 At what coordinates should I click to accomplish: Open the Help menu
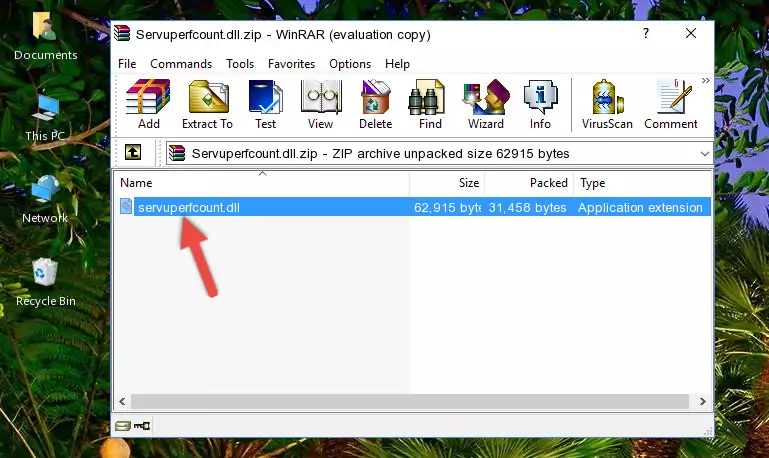pos(397,64)
